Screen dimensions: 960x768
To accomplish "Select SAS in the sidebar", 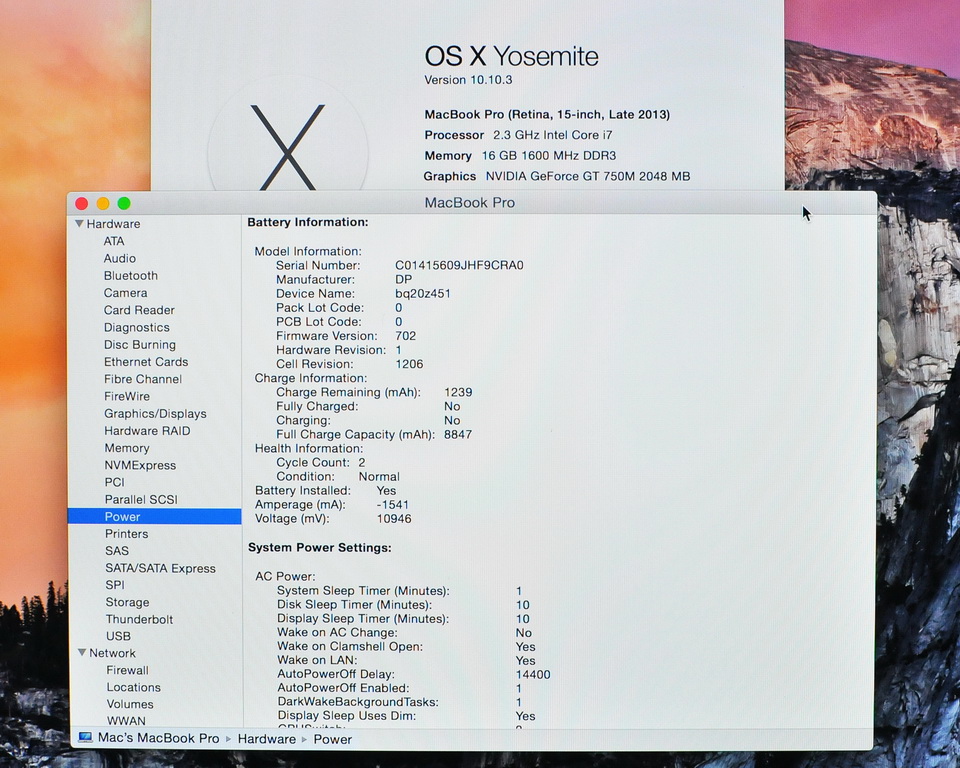I will pos(117,551).
